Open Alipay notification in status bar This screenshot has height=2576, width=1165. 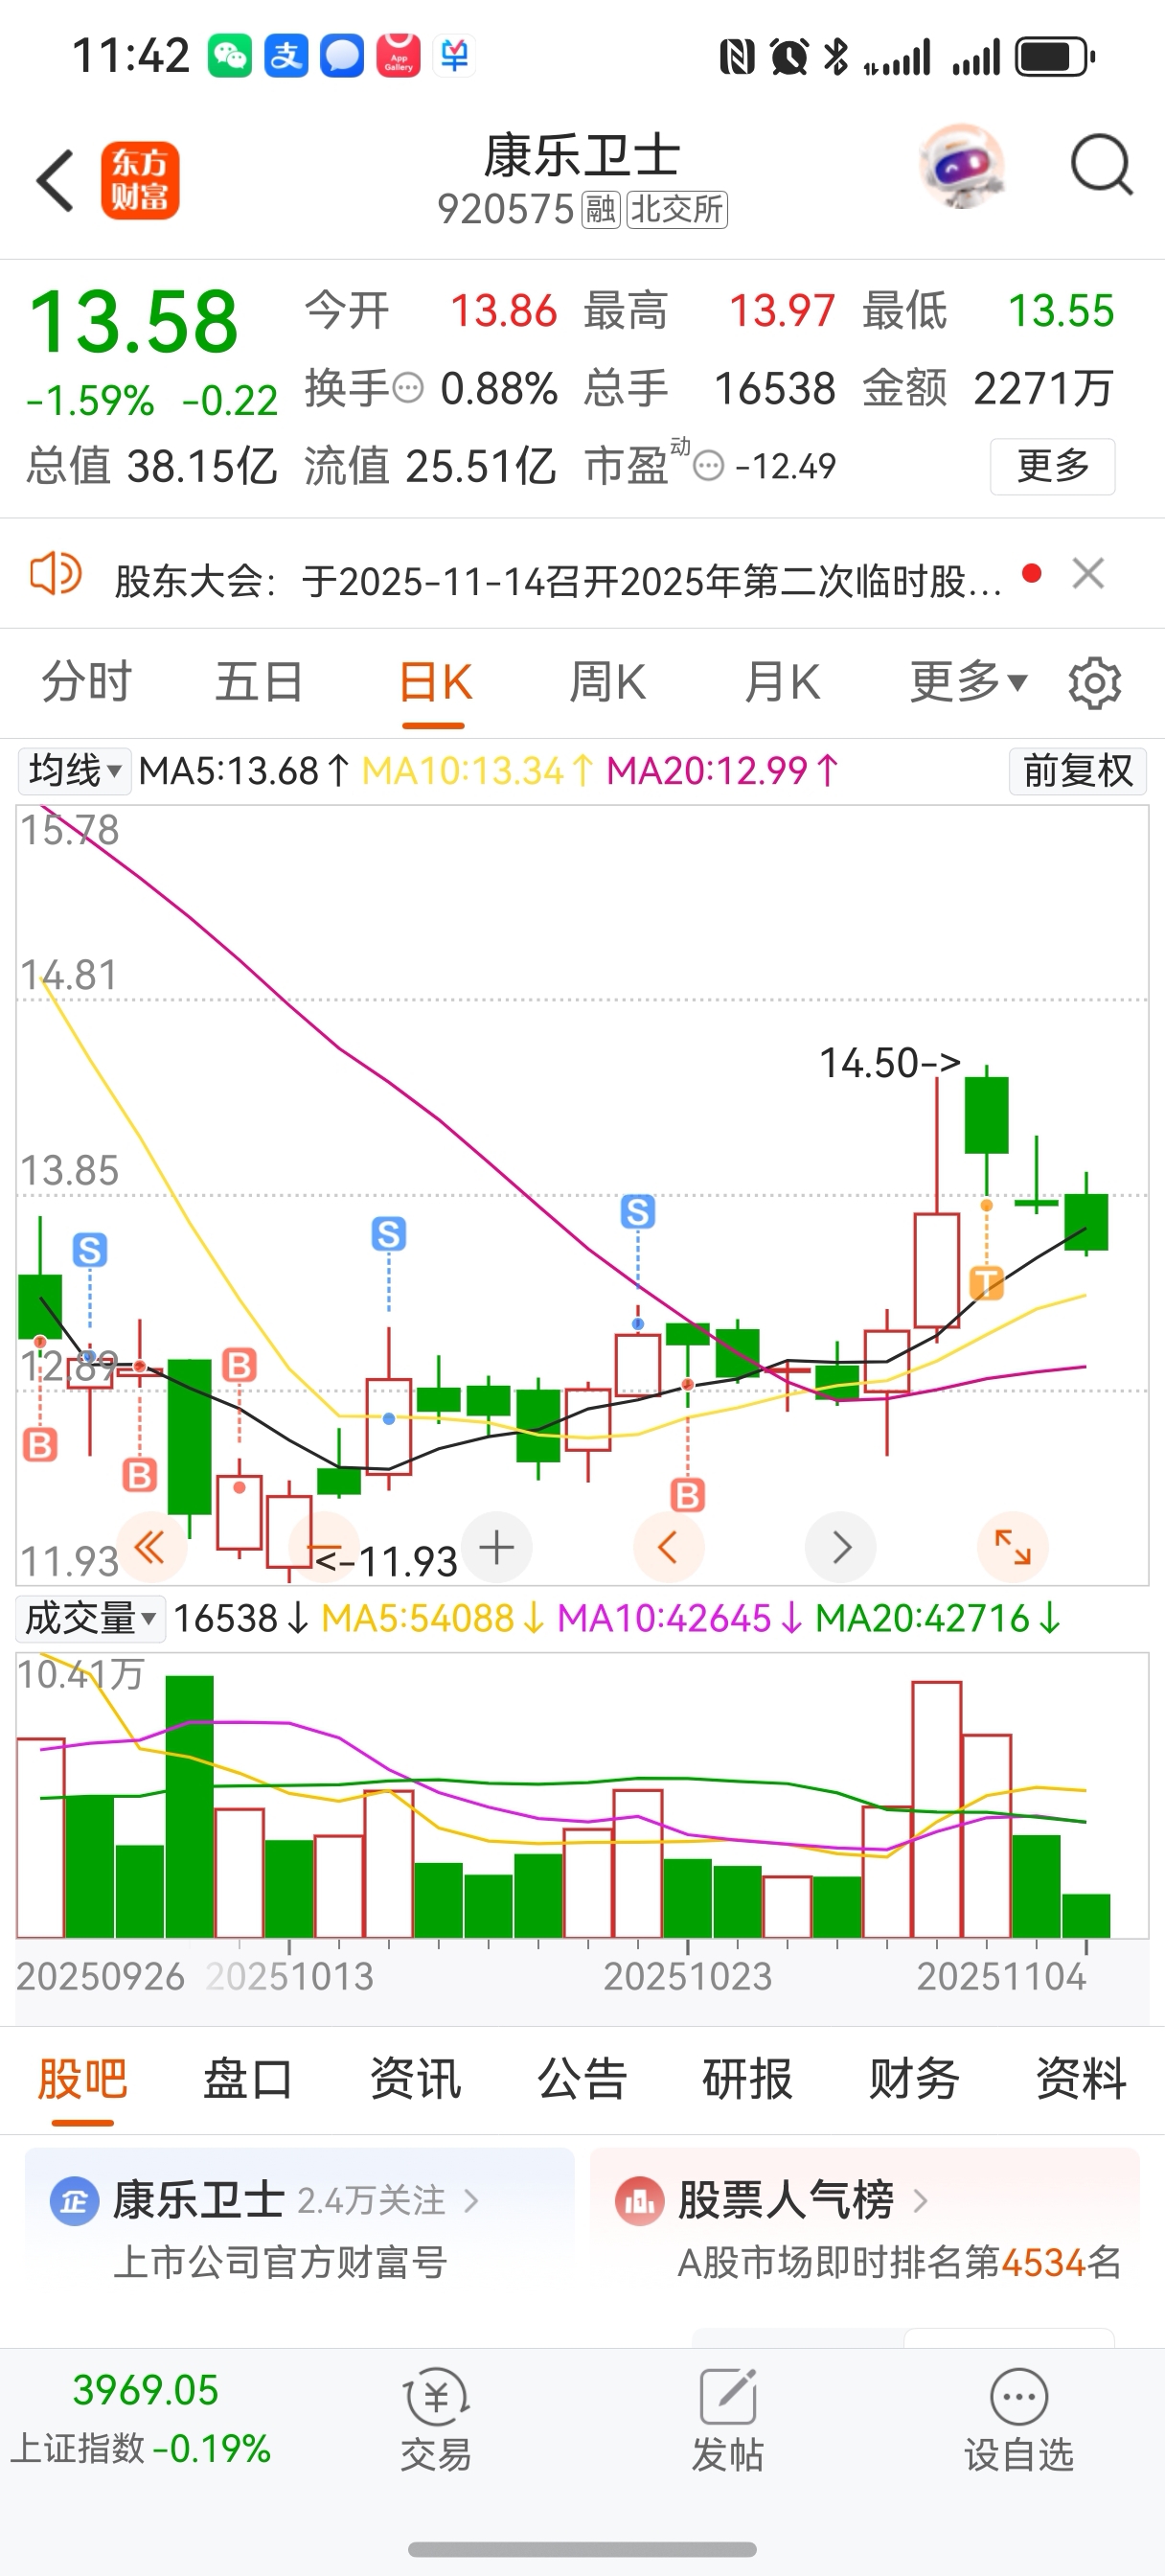(286, 56)
